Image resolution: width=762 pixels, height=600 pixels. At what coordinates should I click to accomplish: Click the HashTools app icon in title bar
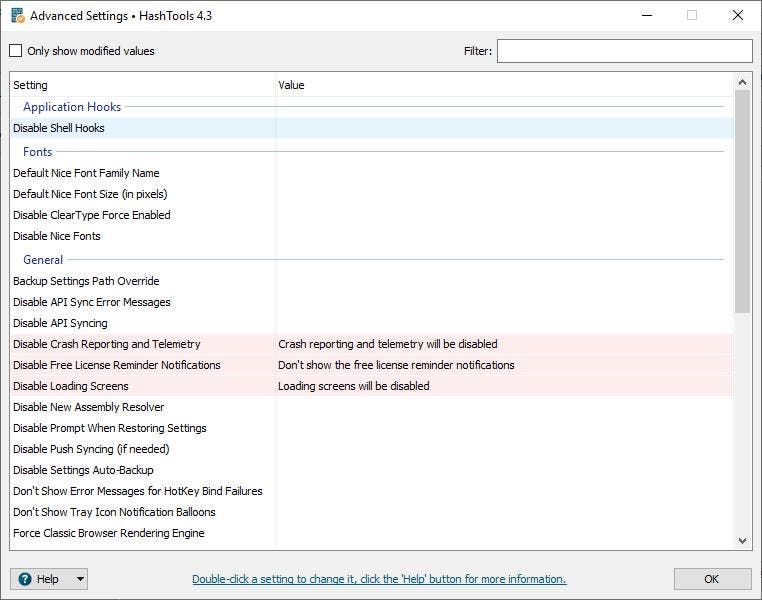[x=18, y=16]
